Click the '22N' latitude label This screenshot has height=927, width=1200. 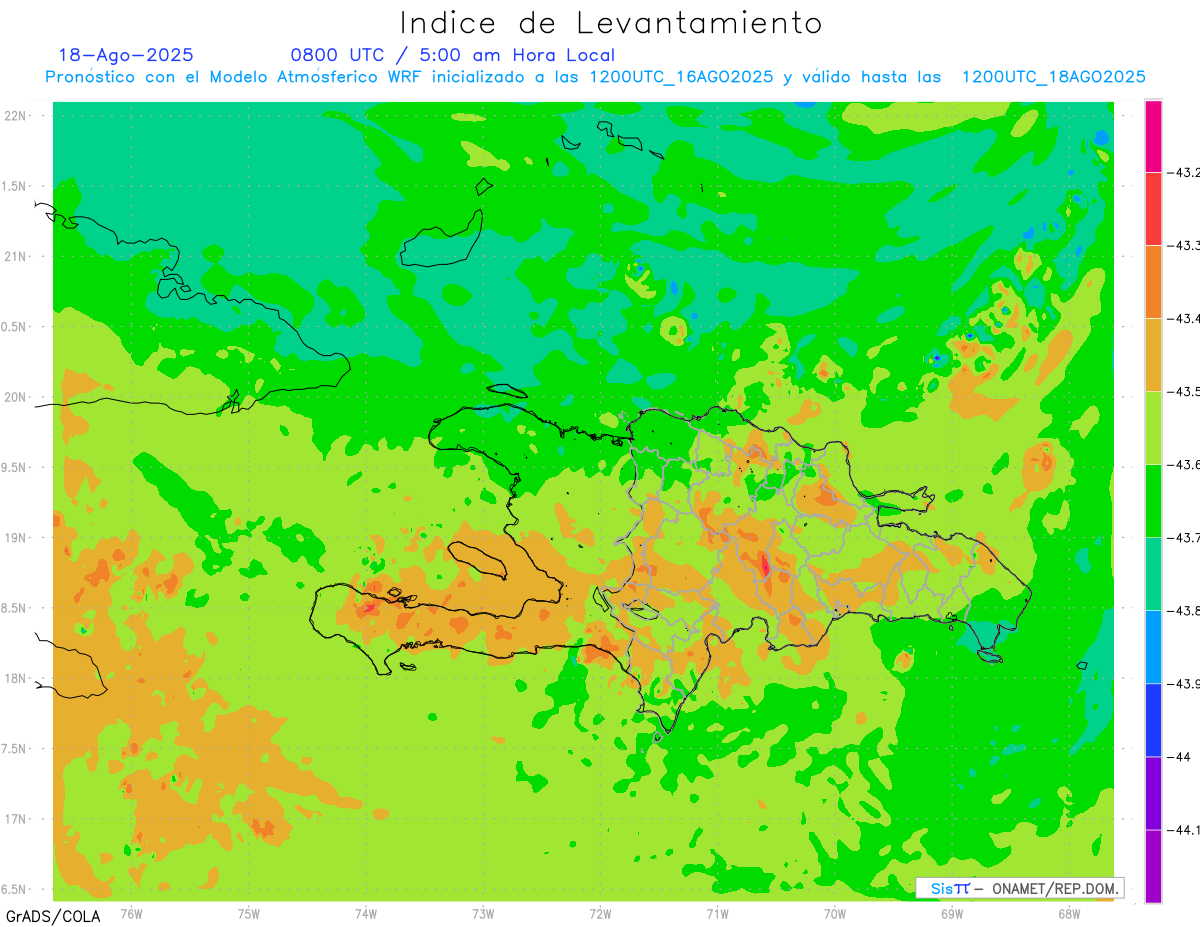pyautogui.click(x=16, y=115)
